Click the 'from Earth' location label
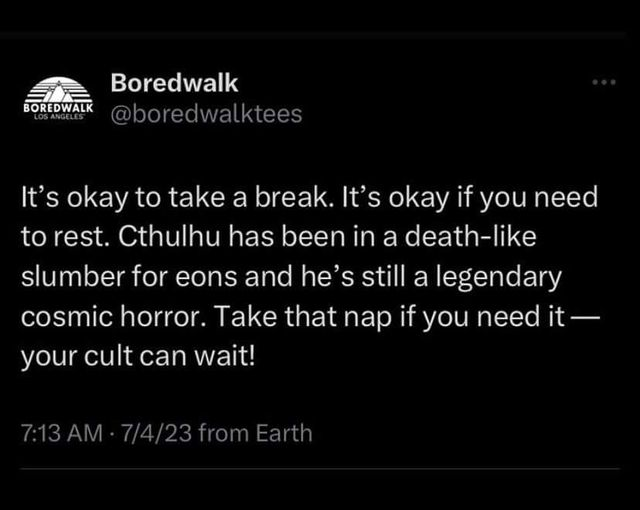This screenshot has height=510, width=640. point(256,433)
